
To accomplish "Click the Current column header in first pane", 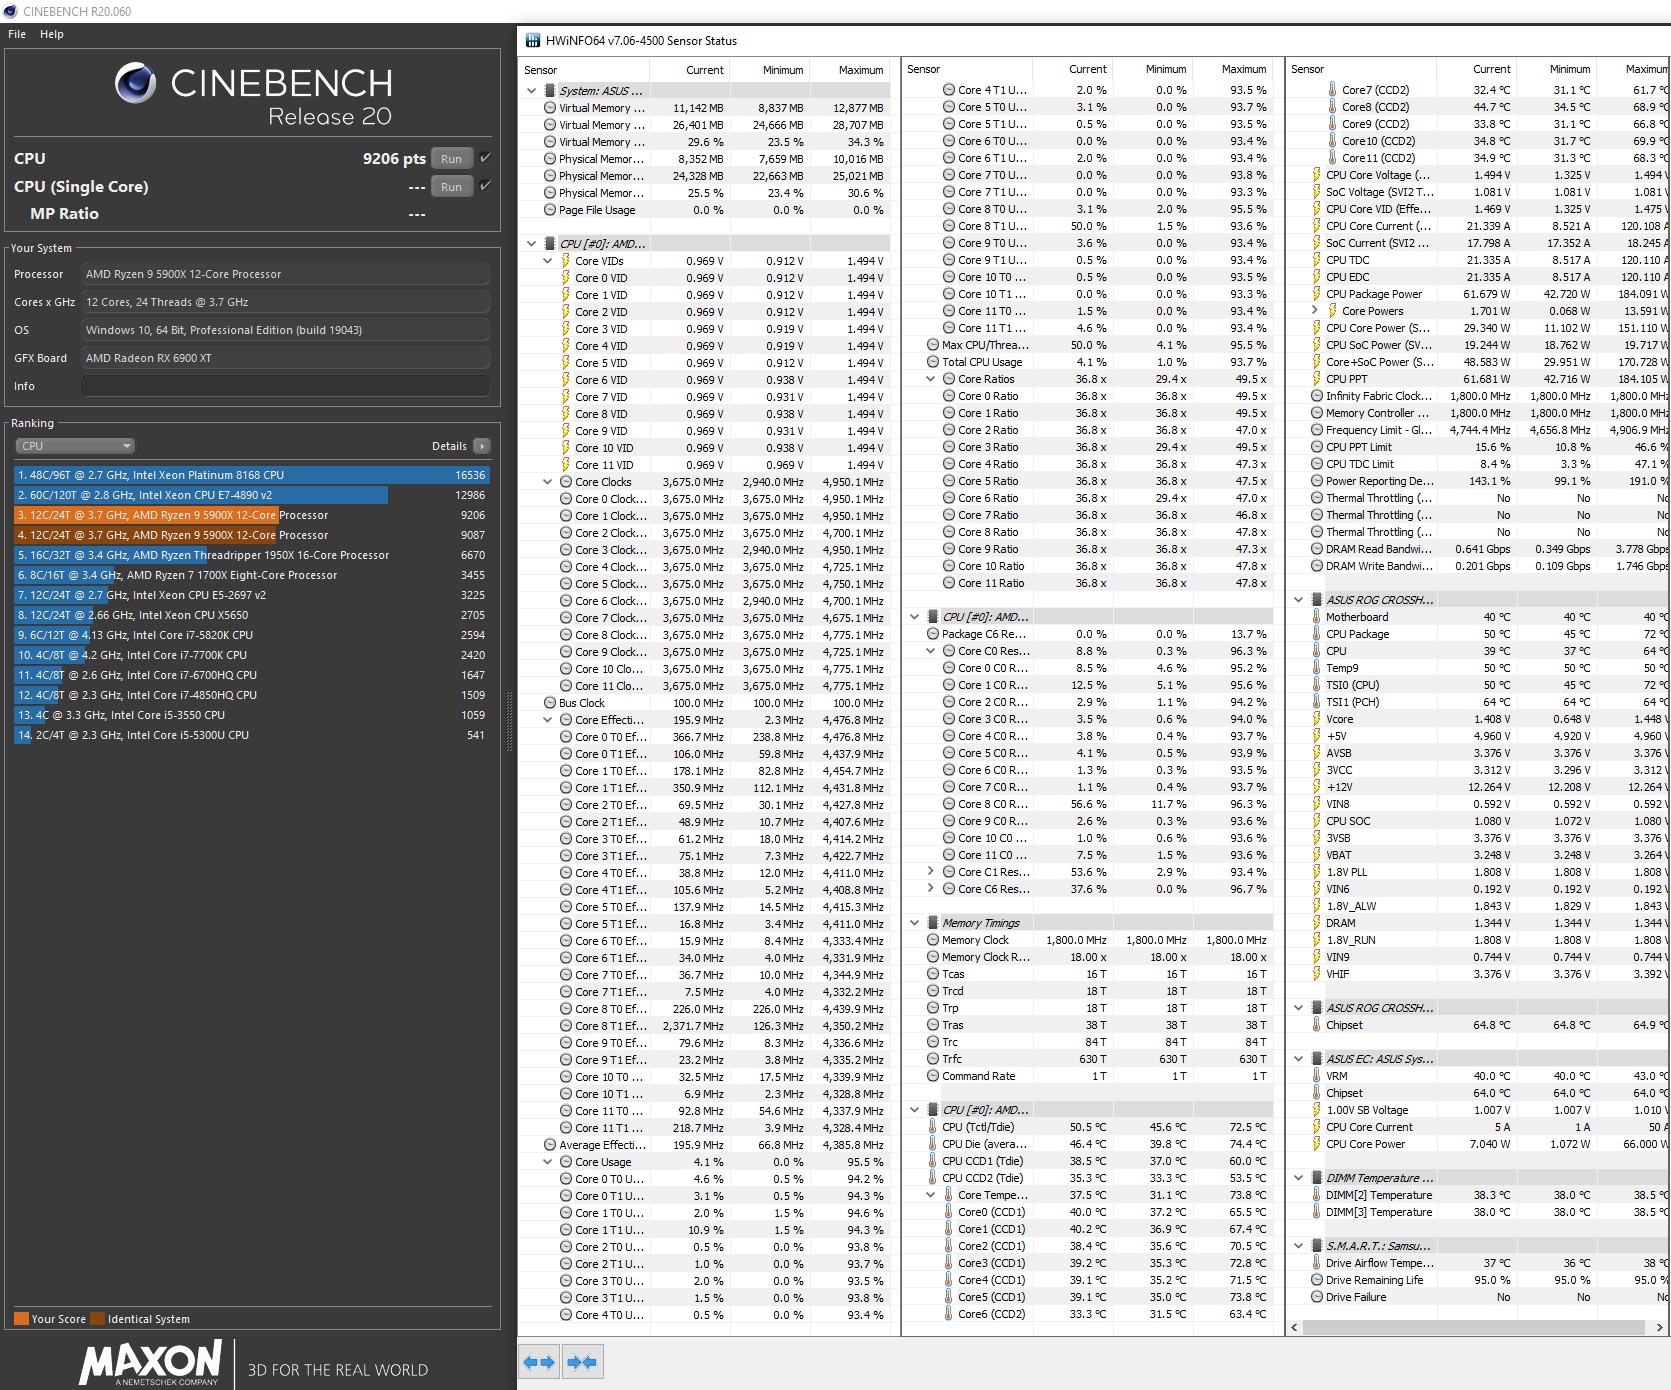I will pos(689,70).
